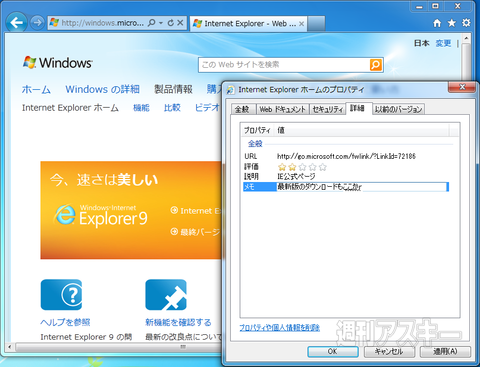Open the 比較 sub-navigation link
This screenshot has width=480, height=367.
(172, 108)
